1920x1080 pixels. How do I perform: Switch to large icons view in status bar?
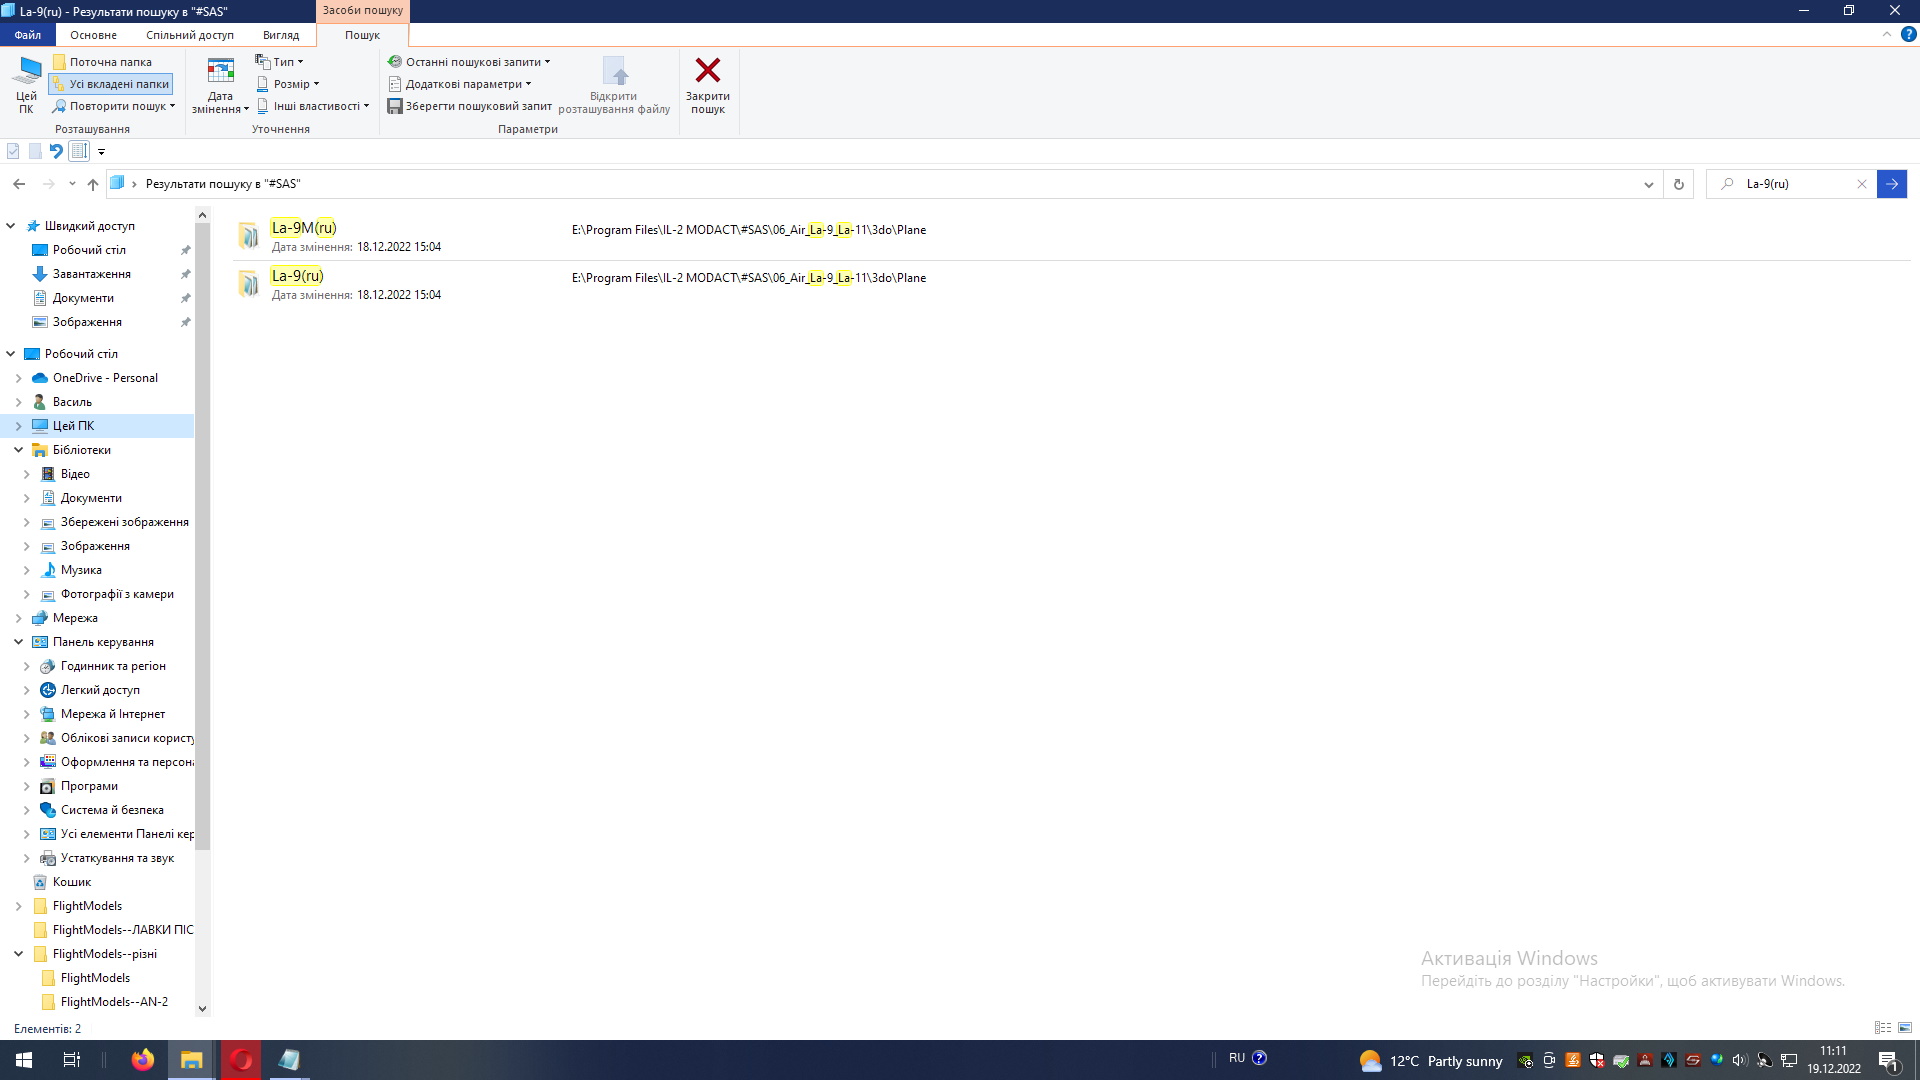point(1905,1028)
